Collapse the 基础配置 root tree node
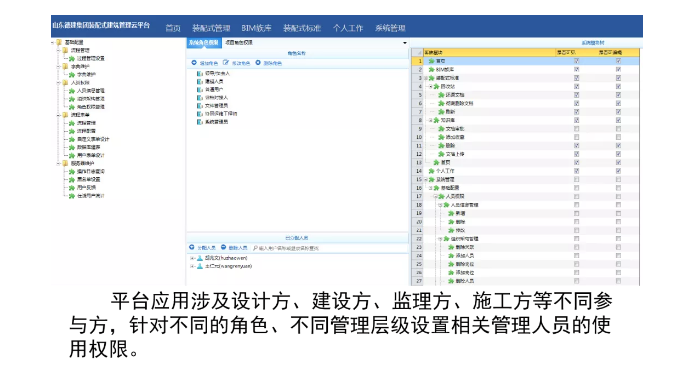 click(53, 42)
